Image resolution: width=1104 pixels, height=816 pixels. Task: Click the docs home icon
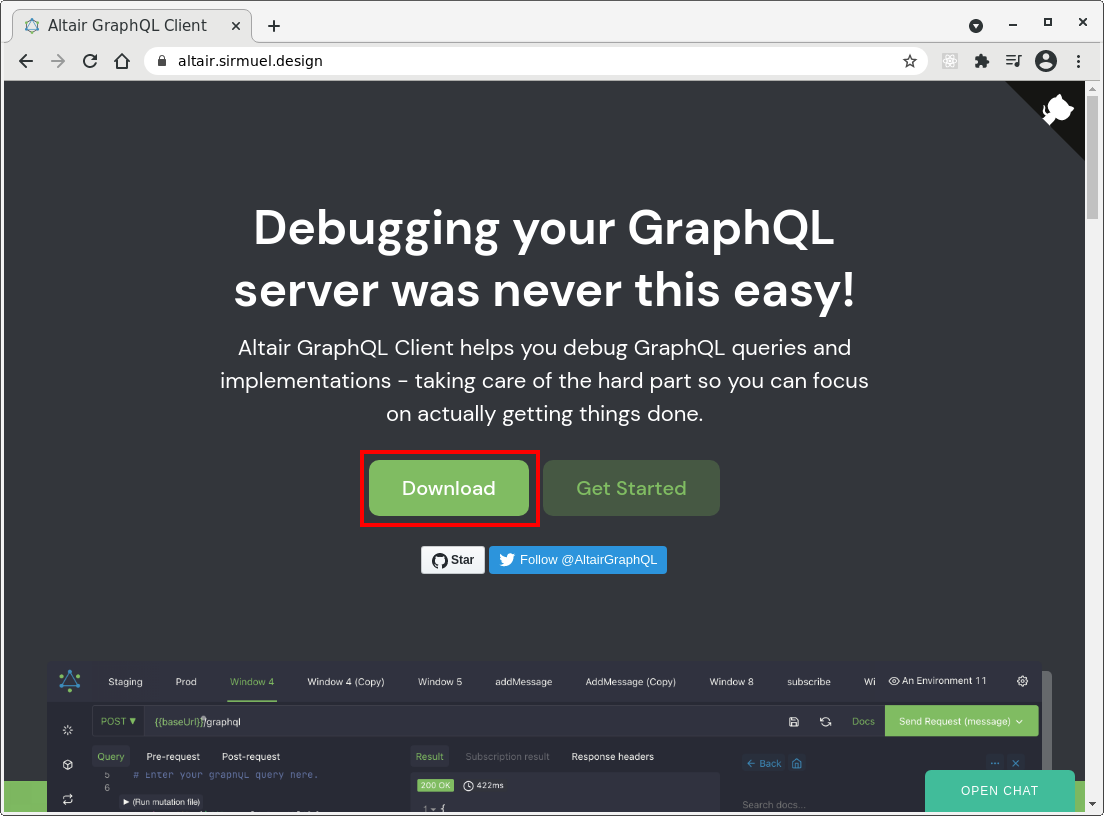(796, 763)
